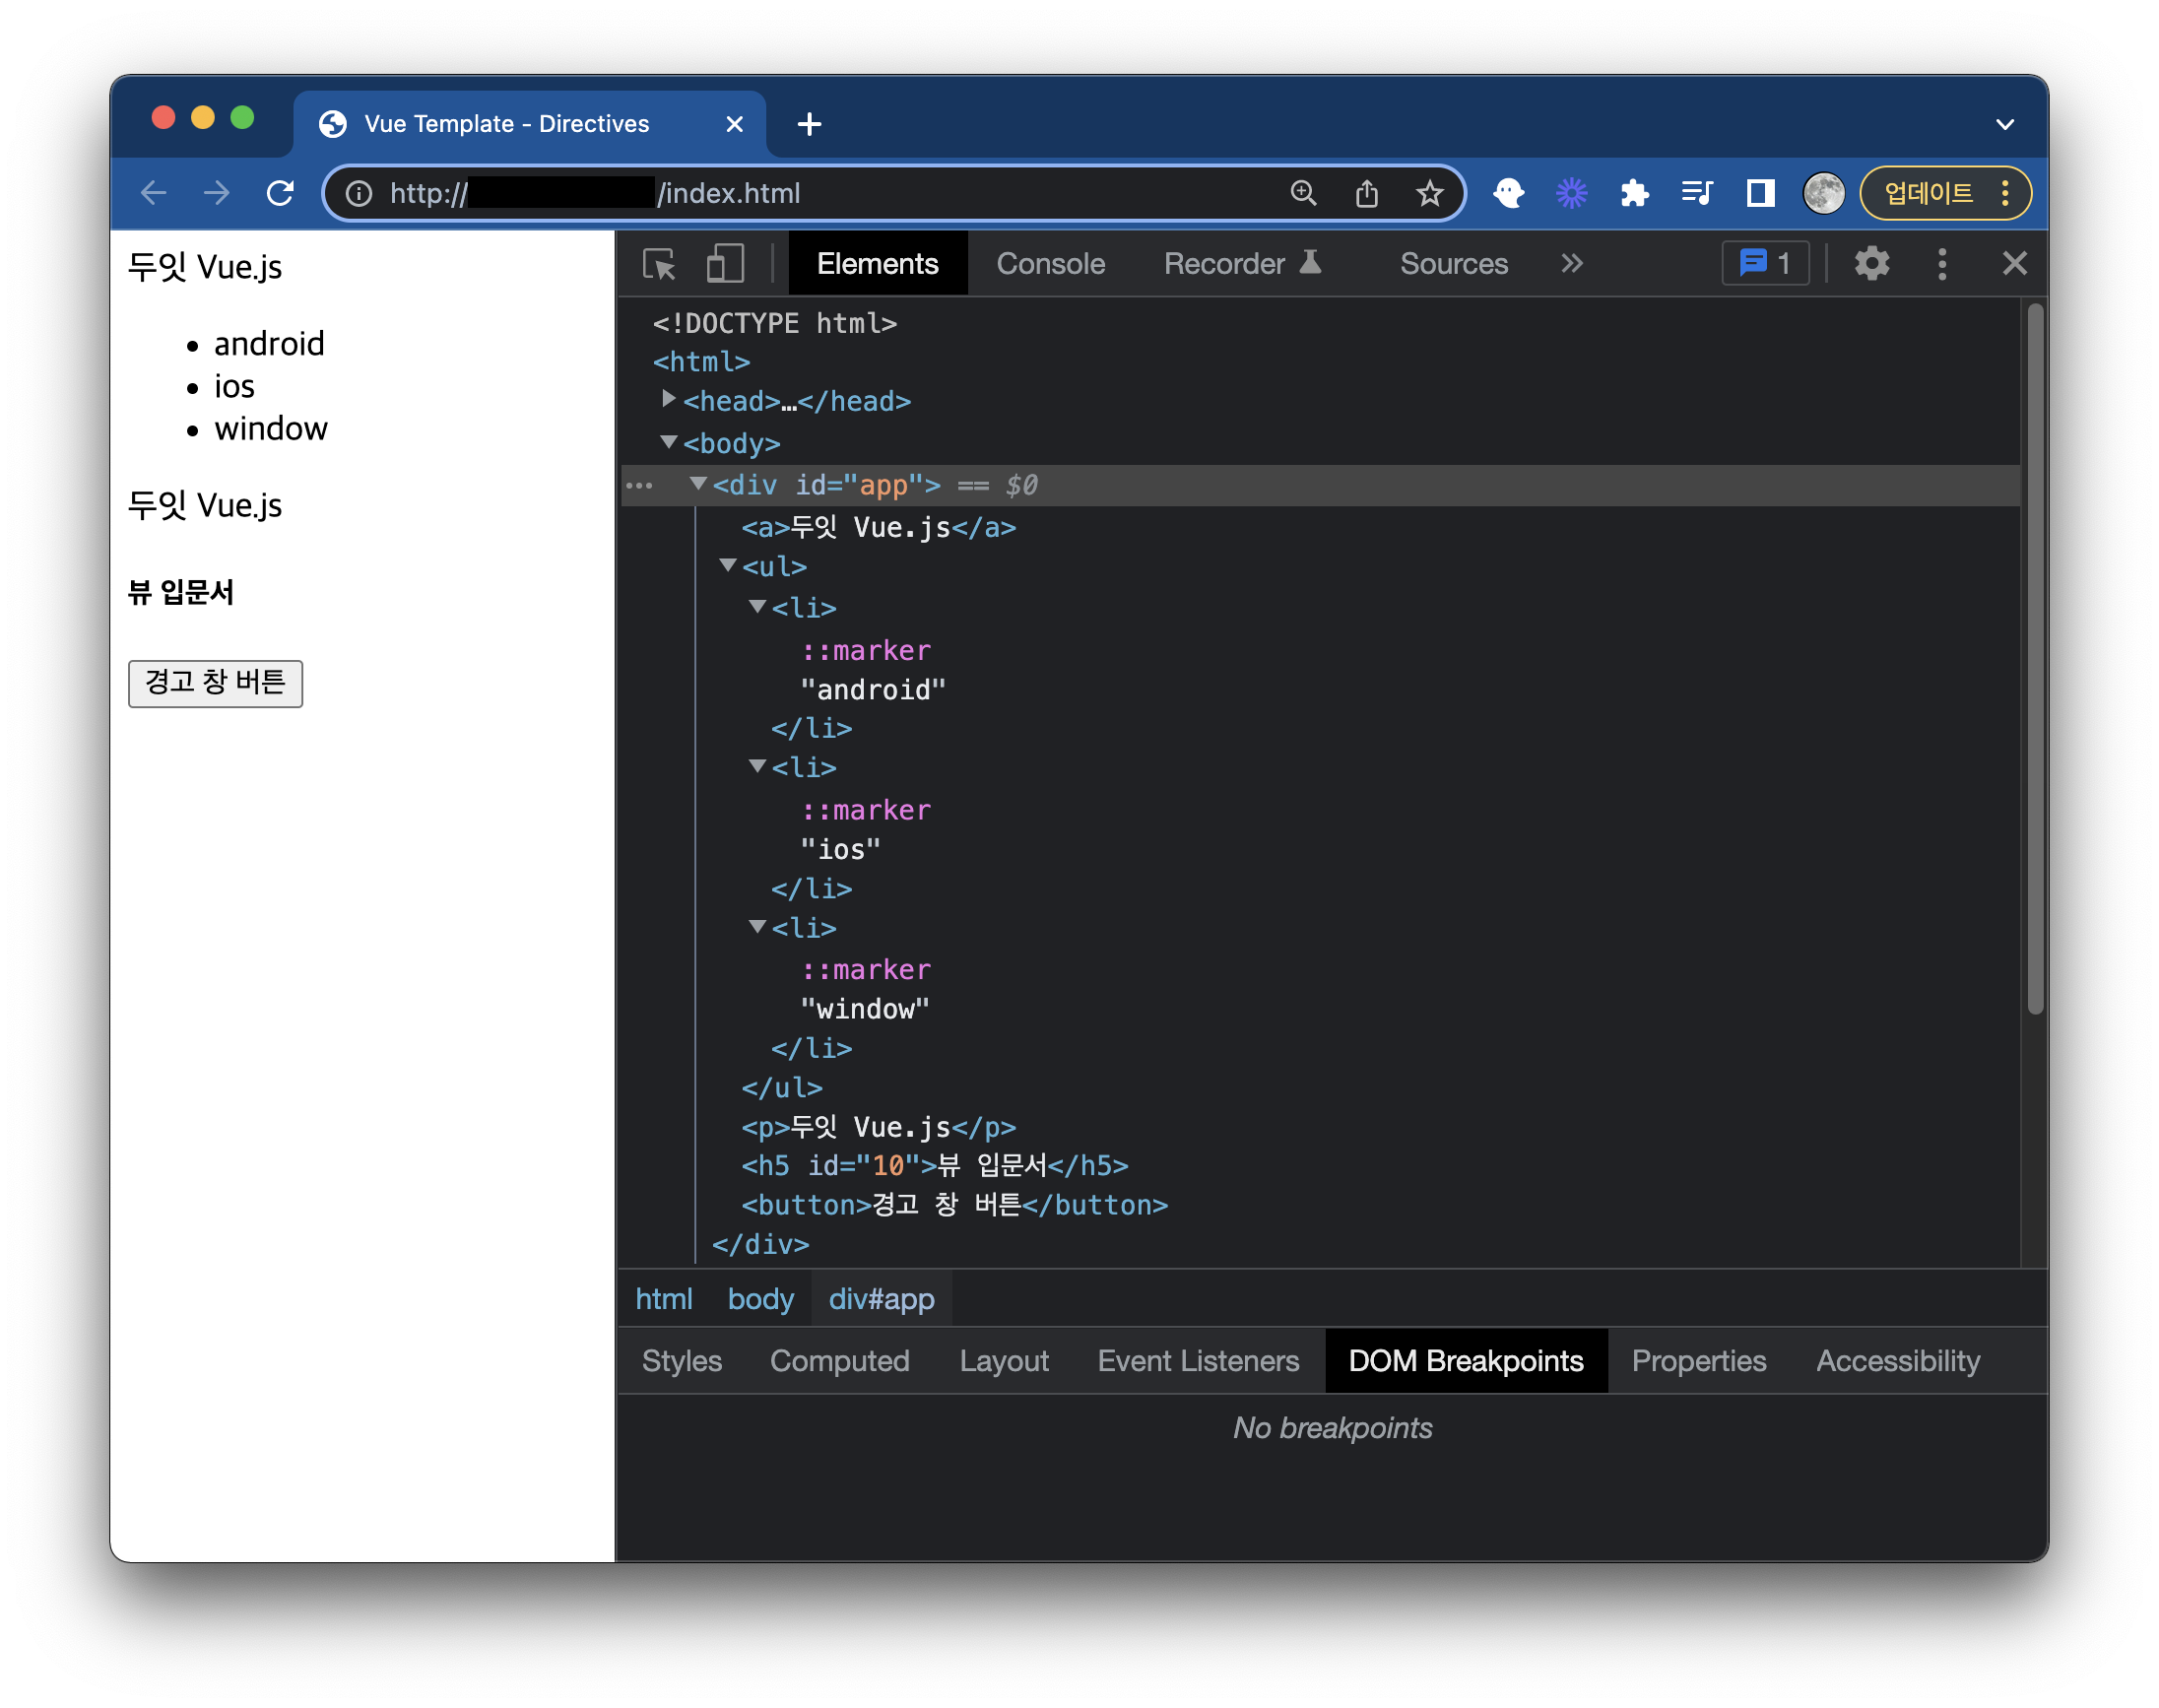Image resolution: width=2159 pixels, height=1708 pixels.
Task: Toggle the device toolbar icon
Action: [725, 264]
